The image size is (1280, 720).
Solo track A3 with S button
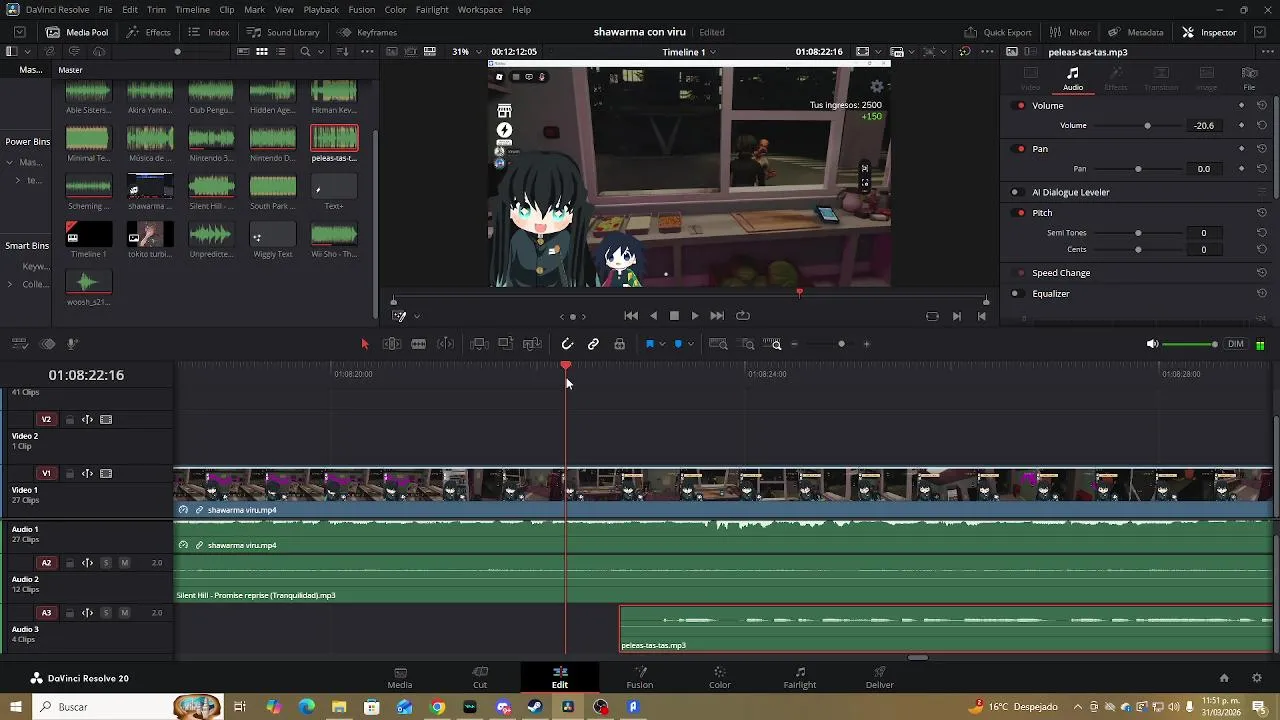pos(106,613)
